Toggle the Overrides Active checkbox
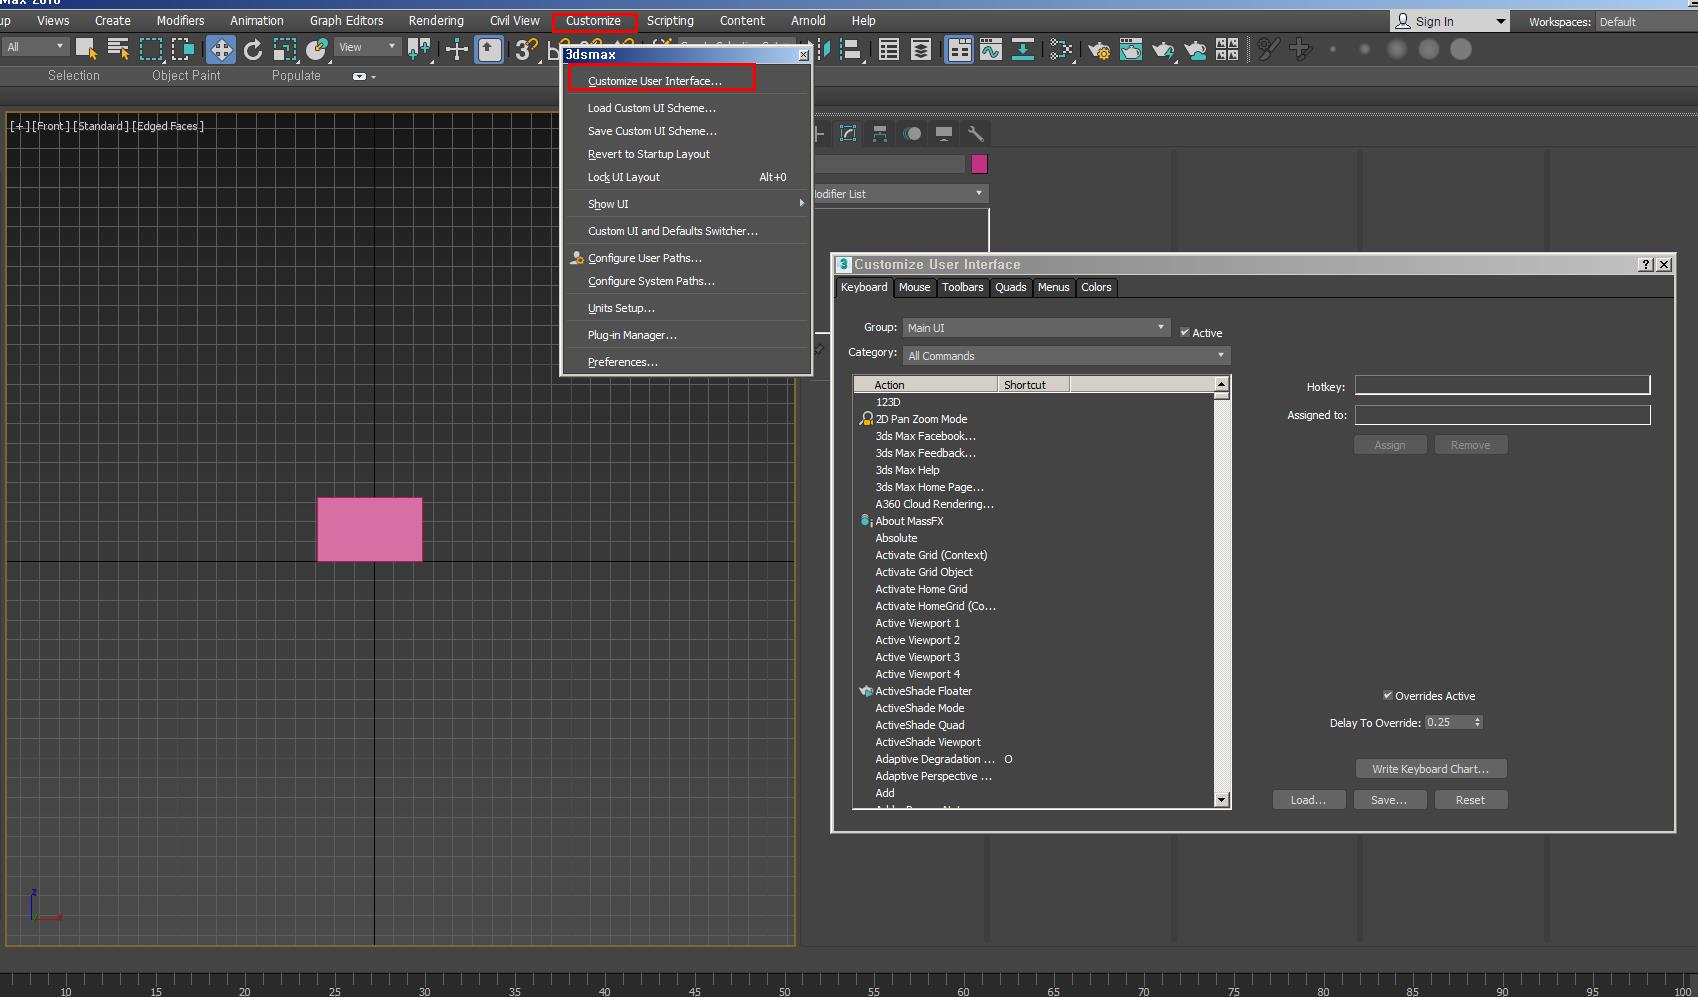This screenshot has height=997, width=1698. [1388, 695]
